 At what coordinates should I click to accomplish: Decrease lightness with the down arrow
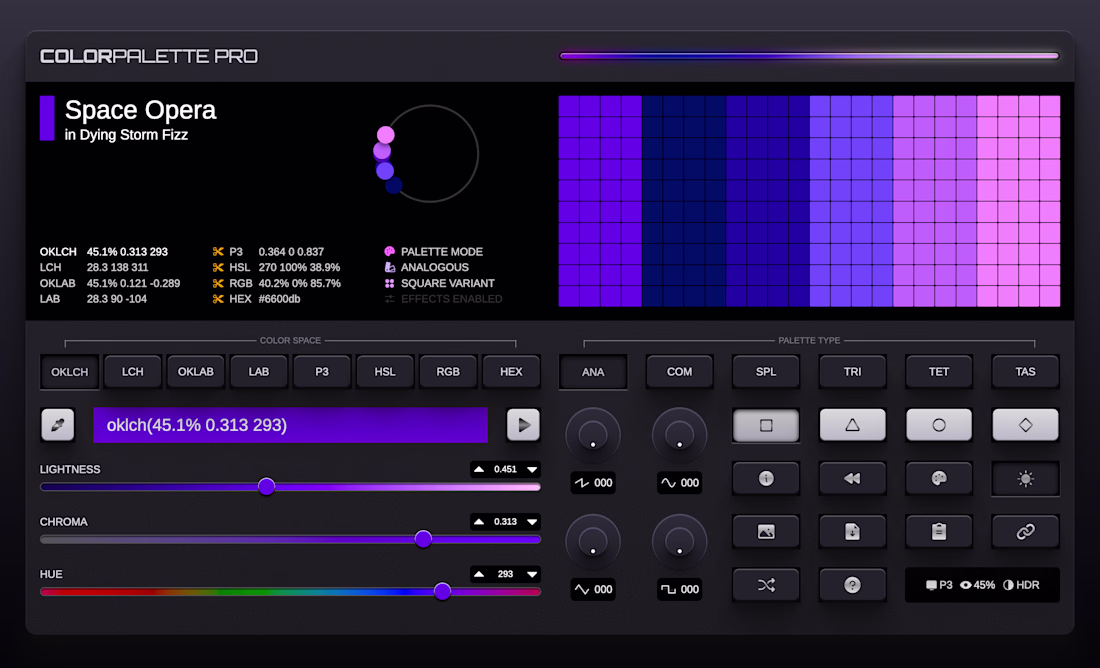[x=532, y=469]
